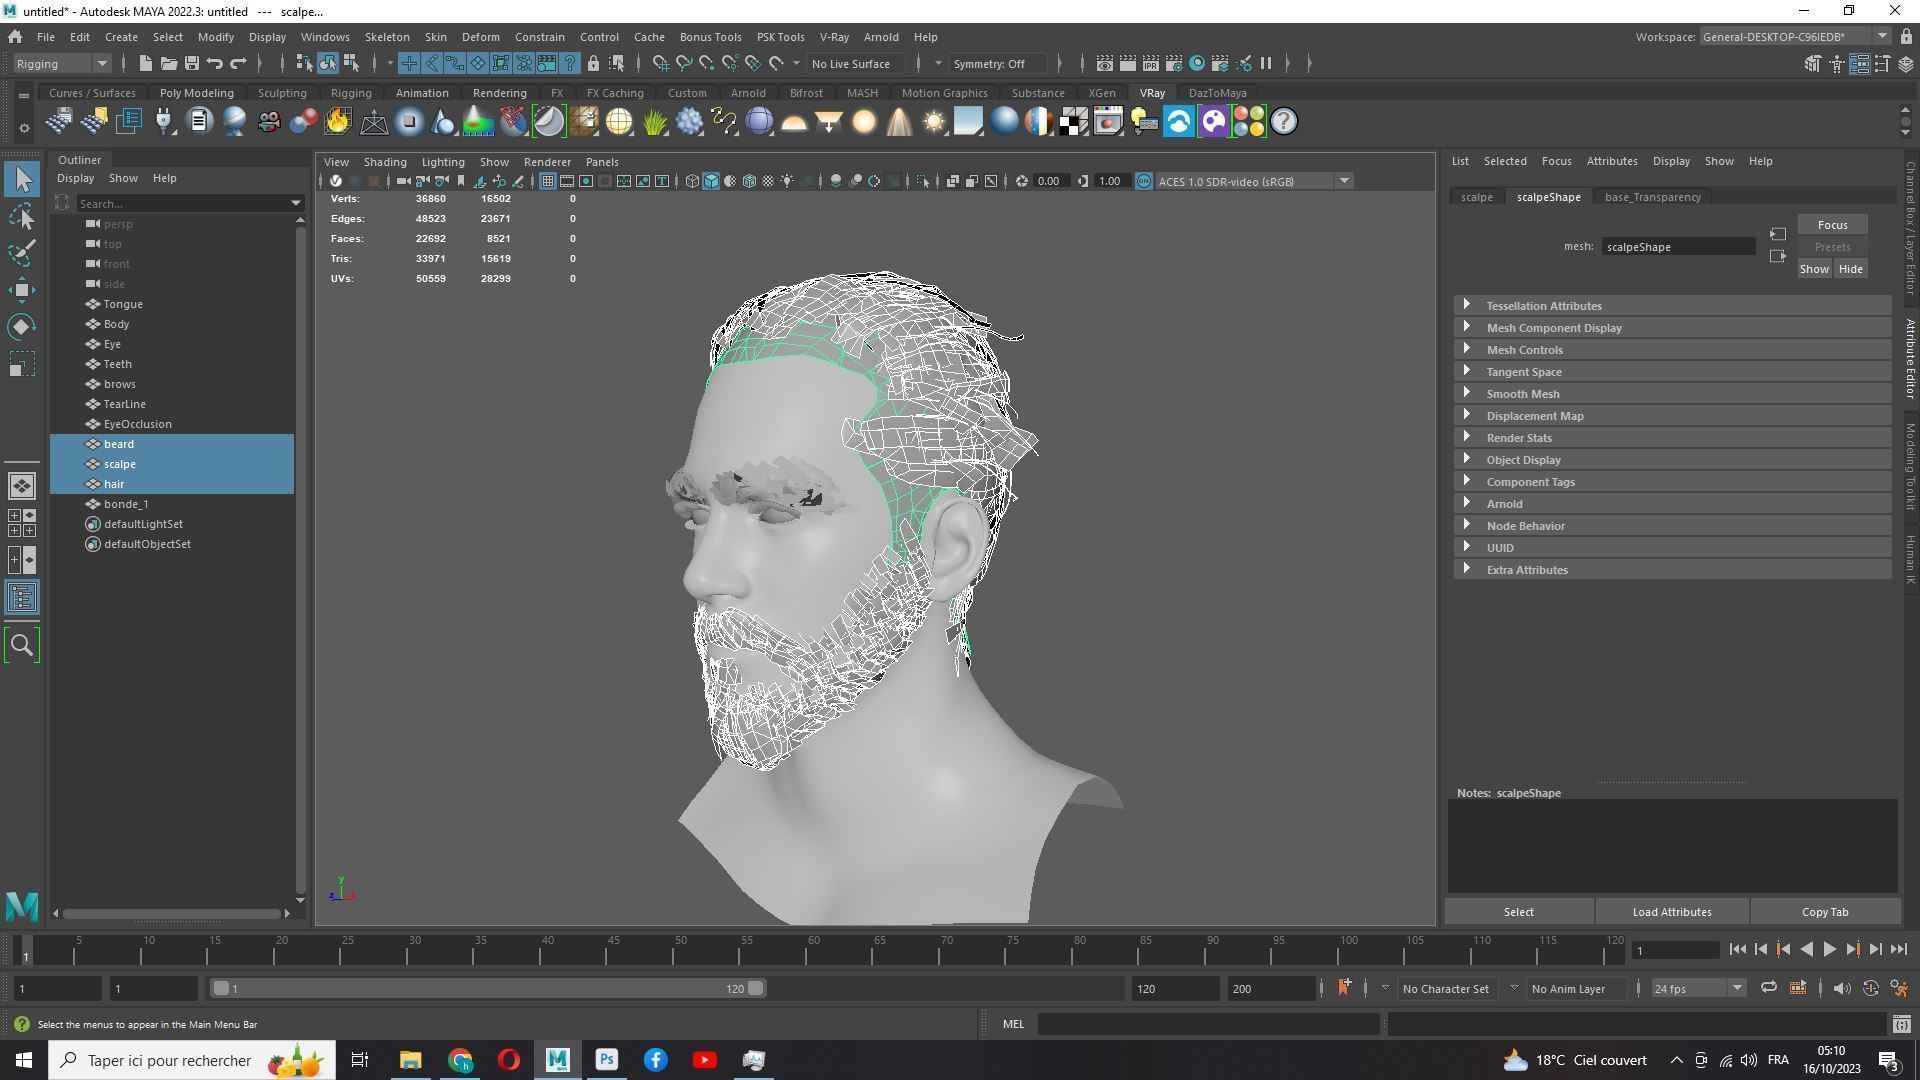This screenshot has height=1080, width=1920.
Task: Open the Workspace dropdown
Action: tap(1795, 37)
